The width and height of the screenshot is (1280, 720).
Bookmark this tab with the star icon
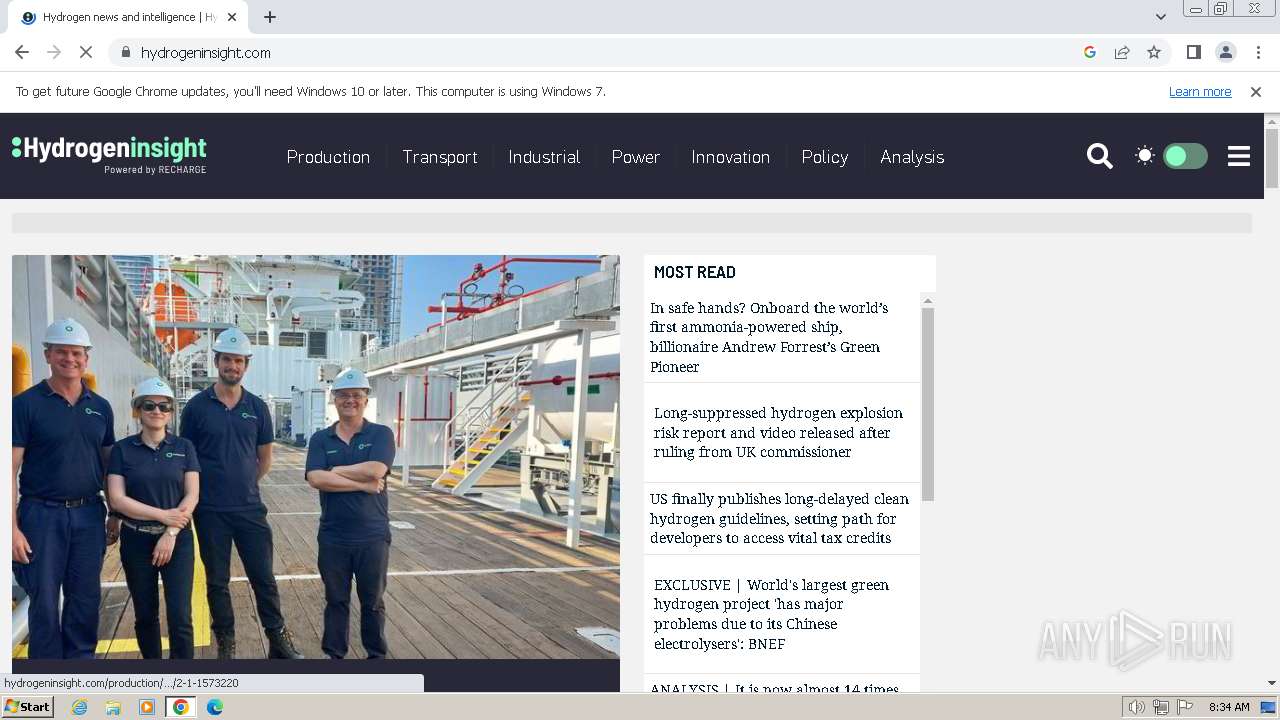(1154, 52)
